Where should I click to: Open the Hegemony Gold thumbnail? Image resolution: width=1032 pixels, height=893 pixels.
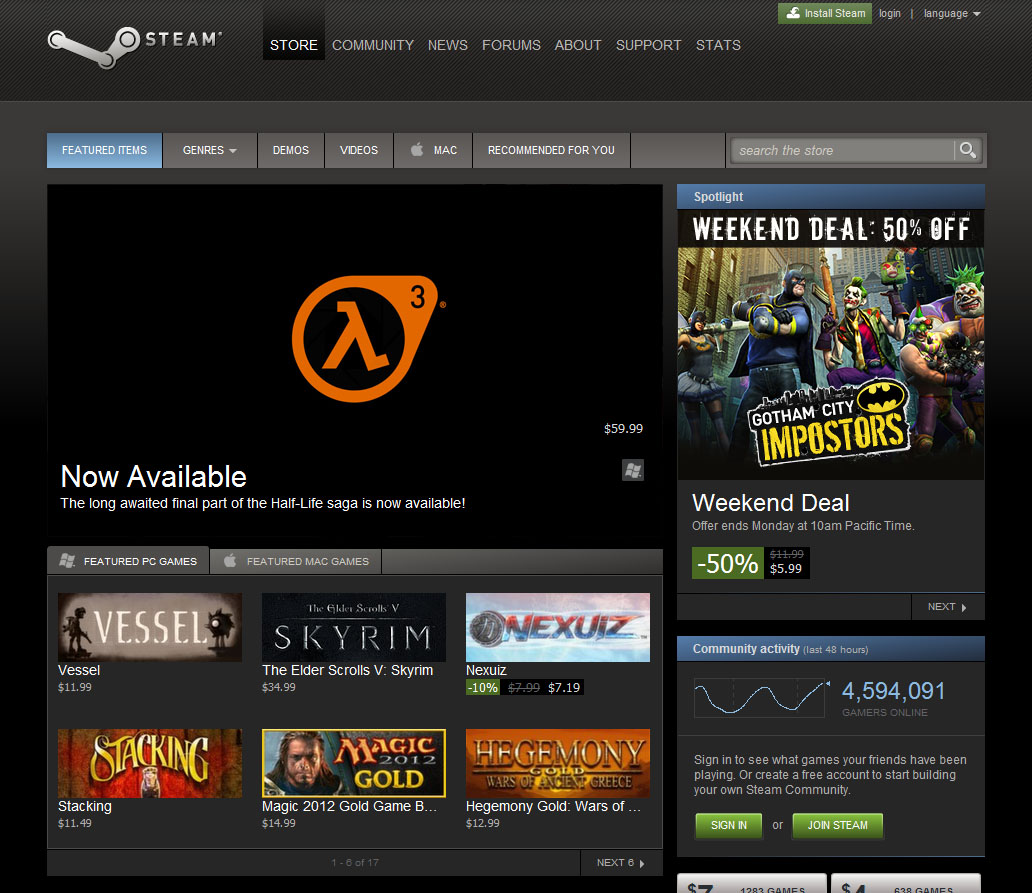click(x=558, y=763)
